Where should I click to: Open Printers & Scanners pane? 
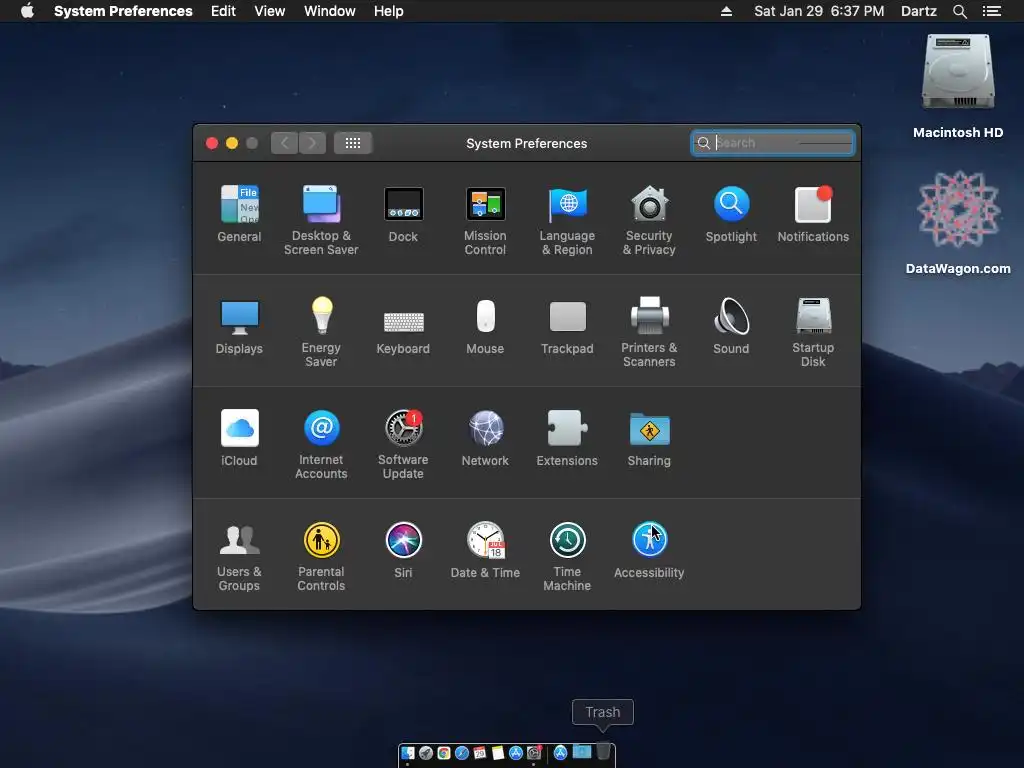[x=649, y=332]
